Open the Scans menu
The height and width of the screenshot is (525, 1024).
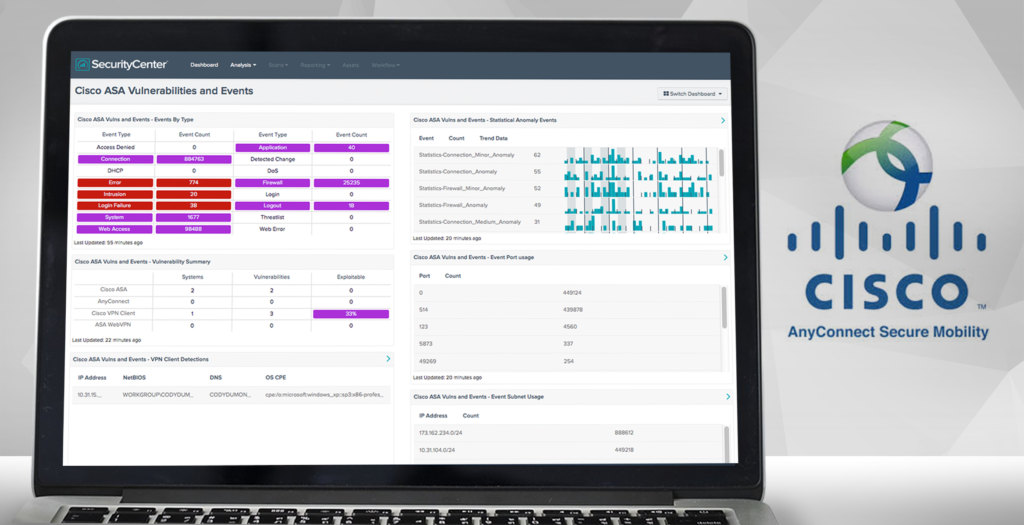tap(278, 65)
